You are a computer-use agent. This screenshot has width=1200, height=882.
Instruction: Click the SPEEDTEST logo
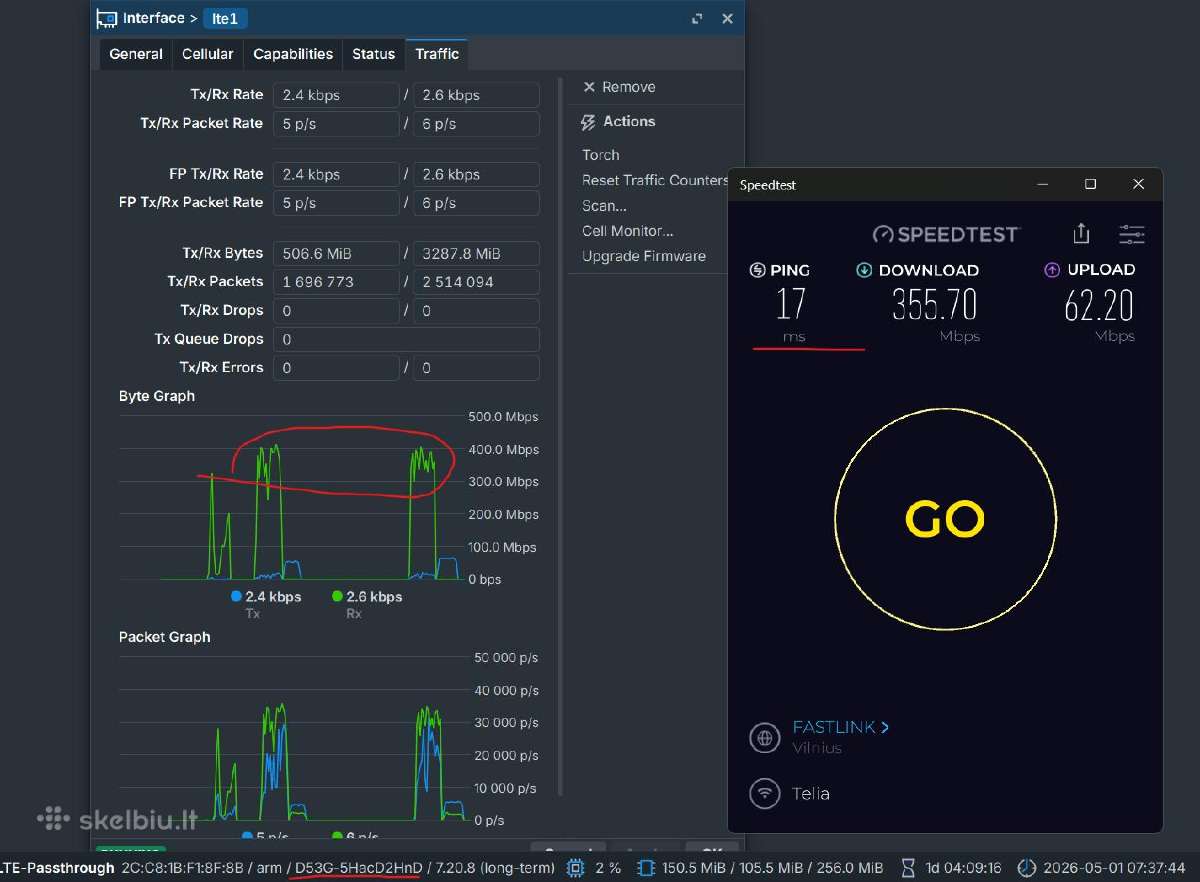tap(946, 234)
